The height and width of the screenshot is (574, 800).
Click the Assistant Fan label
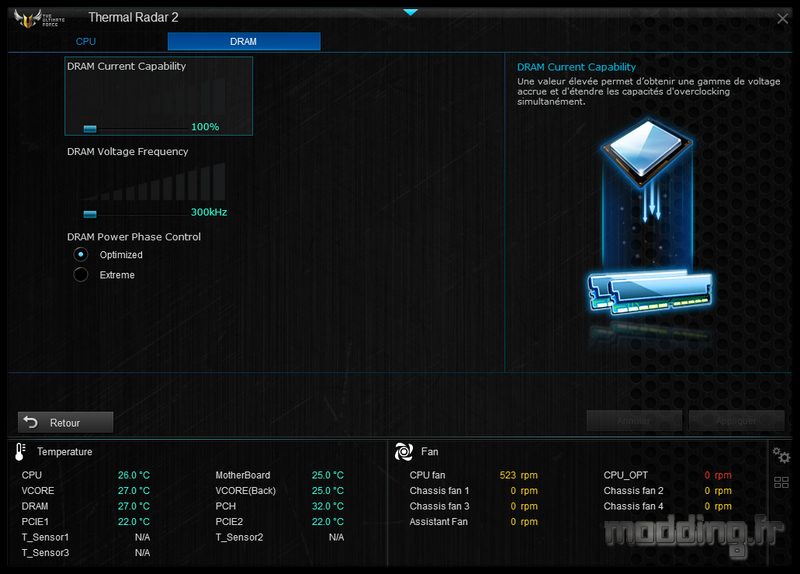438,521
